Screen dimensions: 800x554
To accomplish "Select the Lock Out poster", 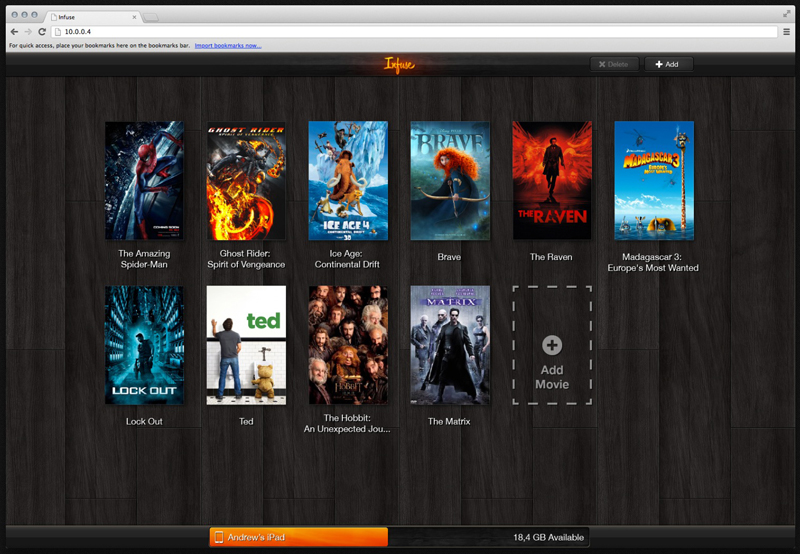I will click(x=144, y=345).
